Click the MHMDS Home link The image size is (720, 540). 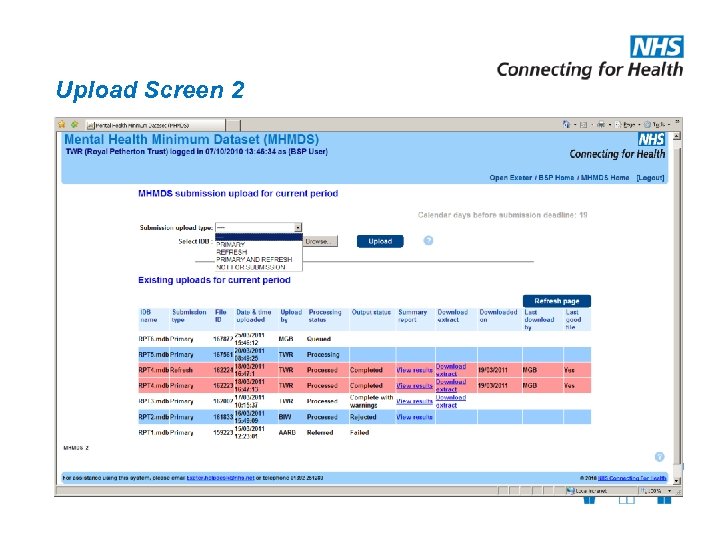[x=605, y=178]
